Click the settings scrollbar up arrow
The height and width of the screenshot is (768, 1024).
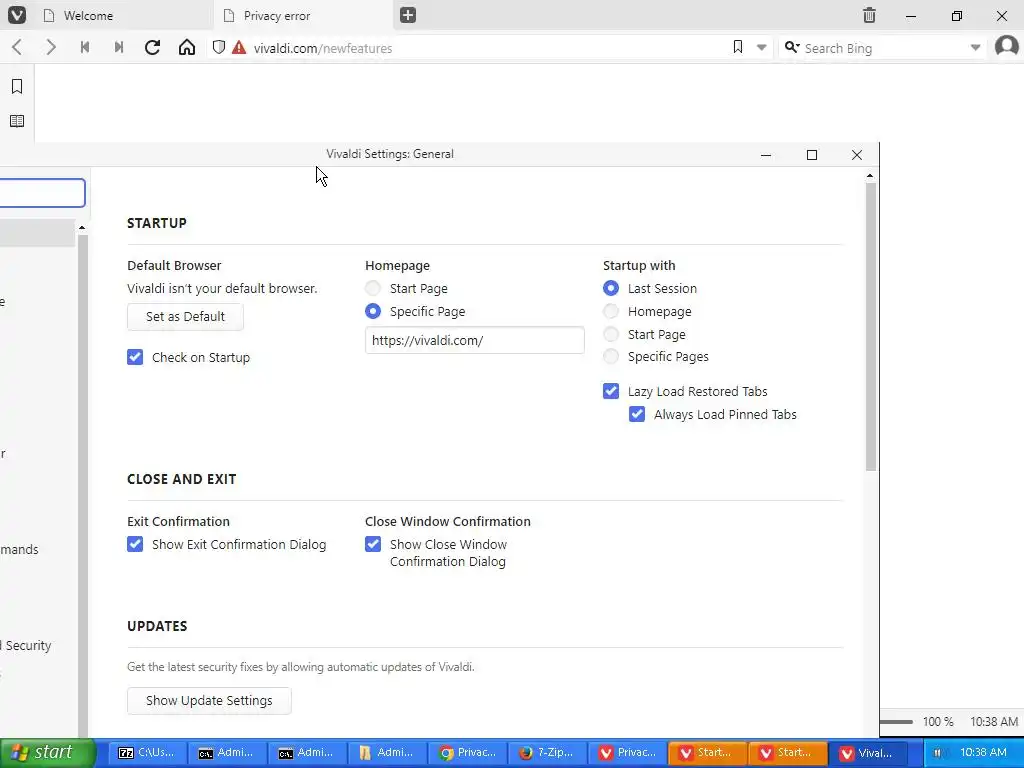point(870,176)
